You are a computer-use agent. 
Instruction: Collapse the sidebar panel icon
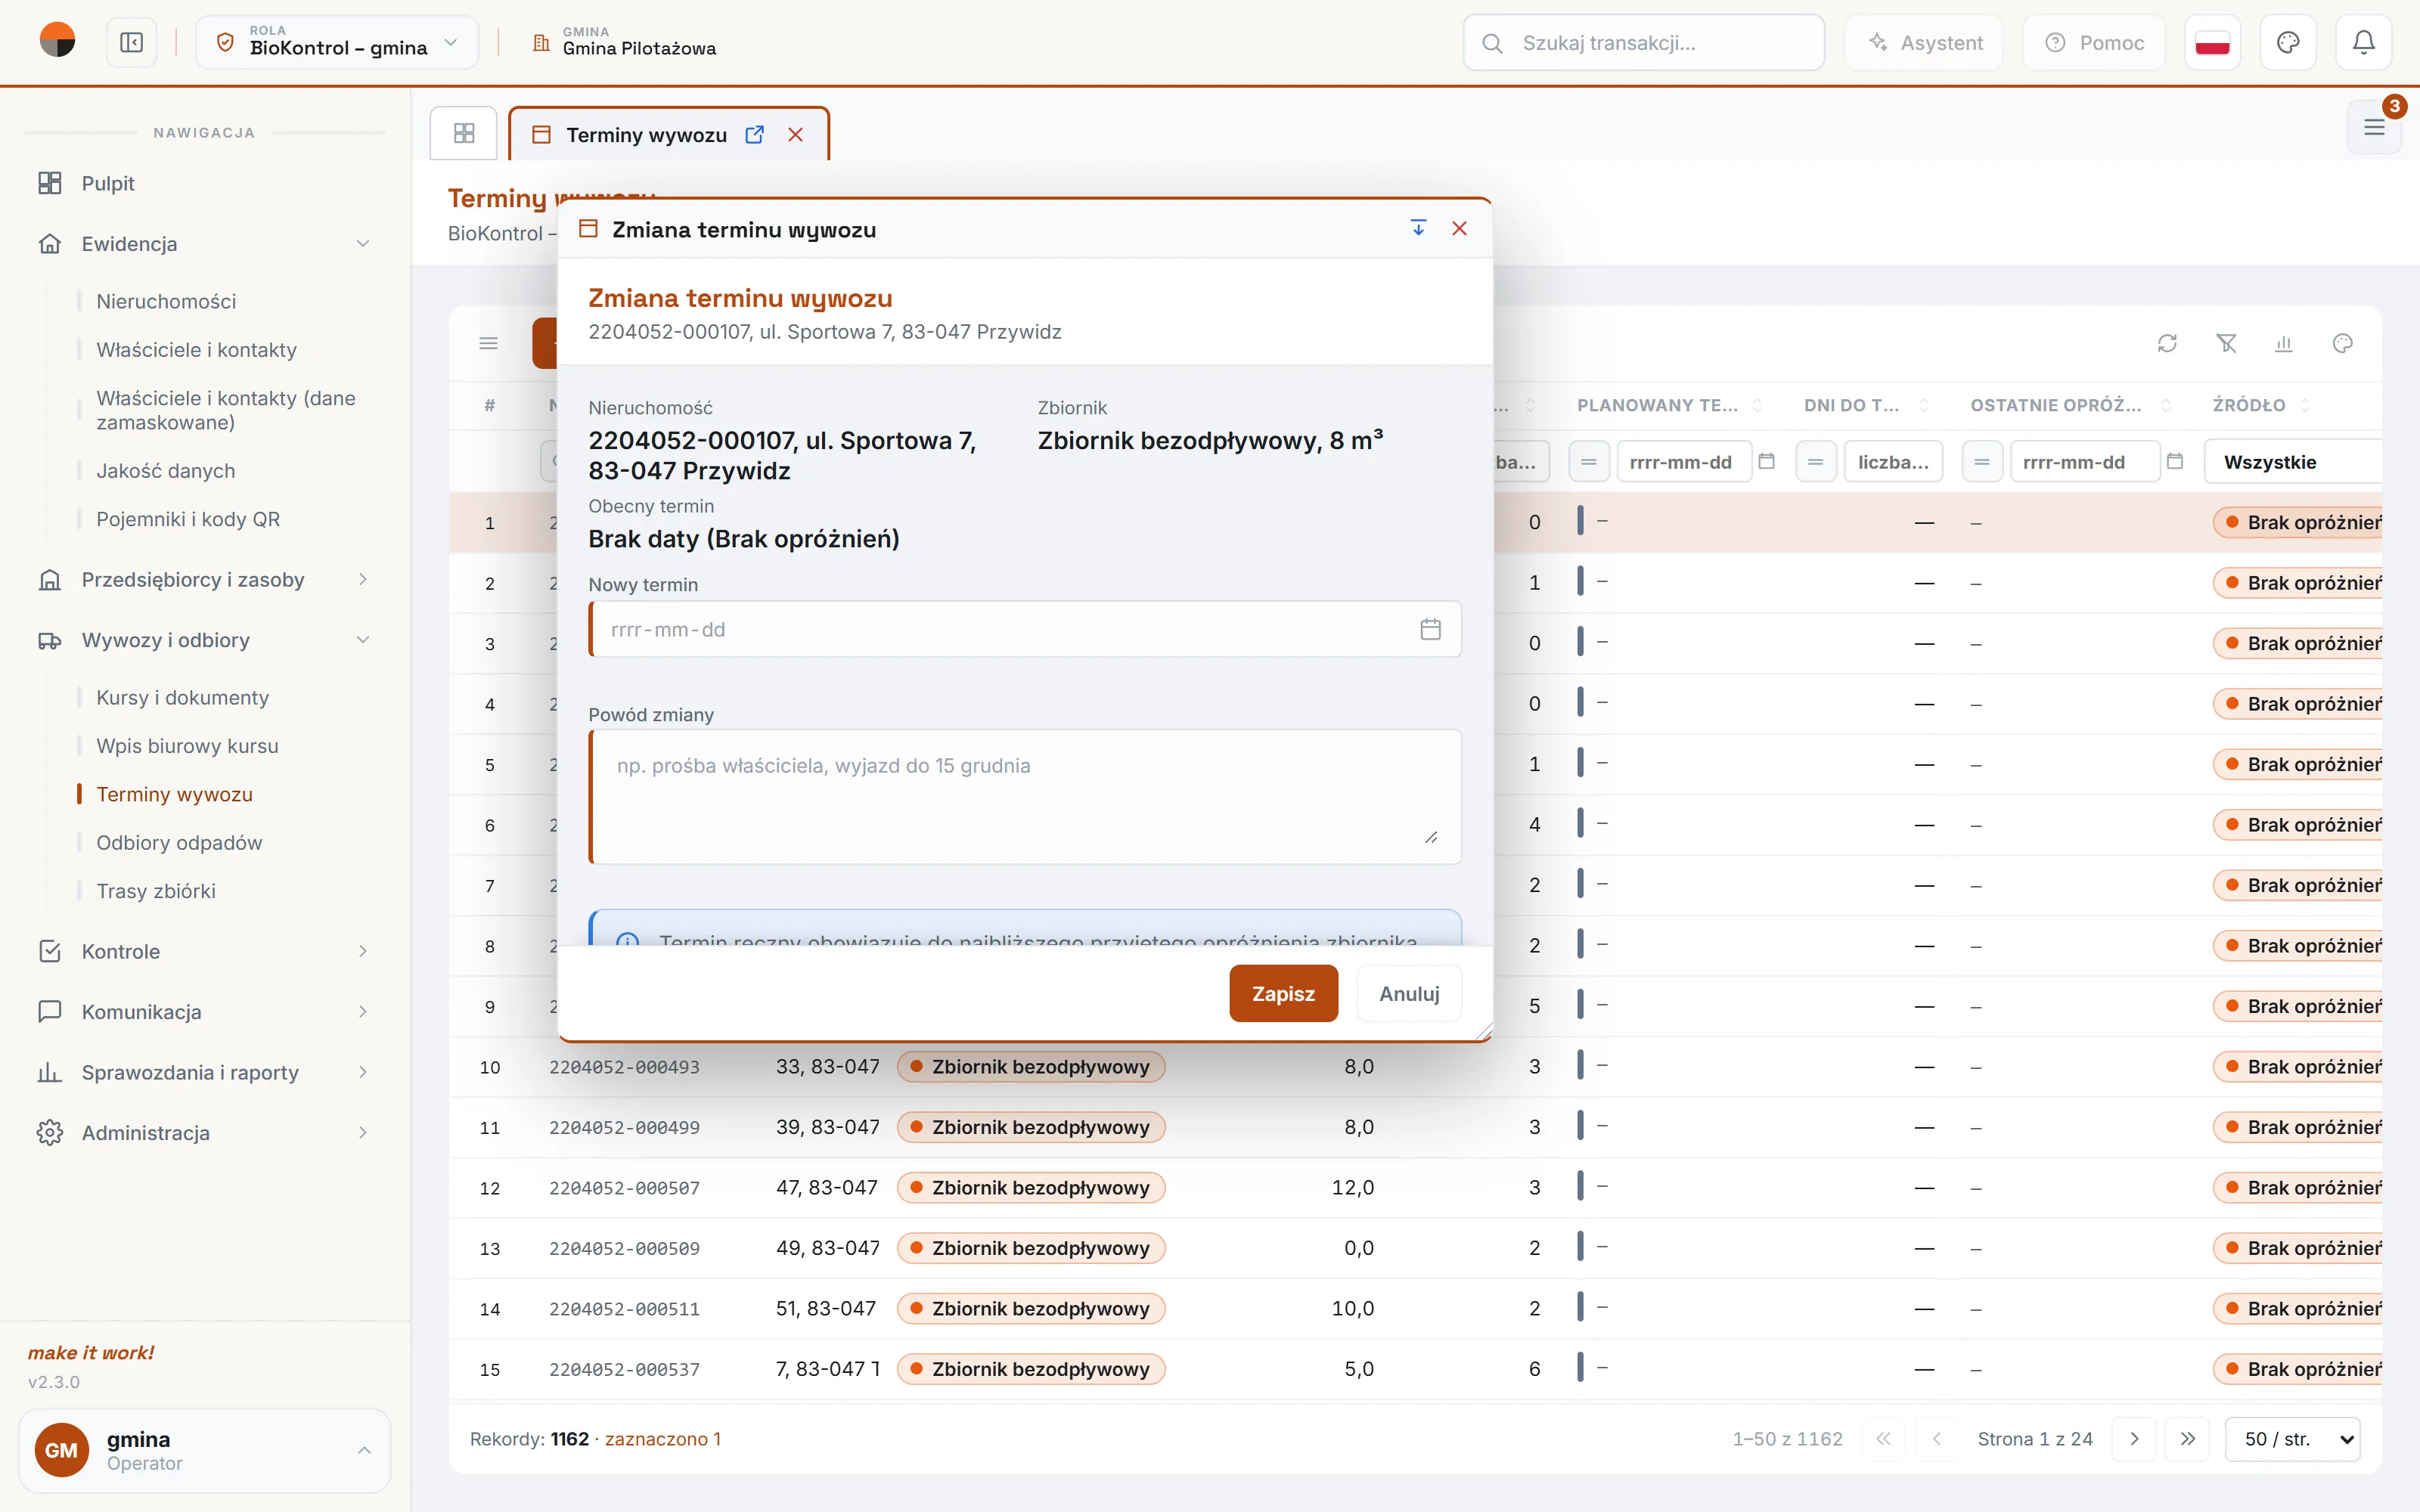point(132,43)
